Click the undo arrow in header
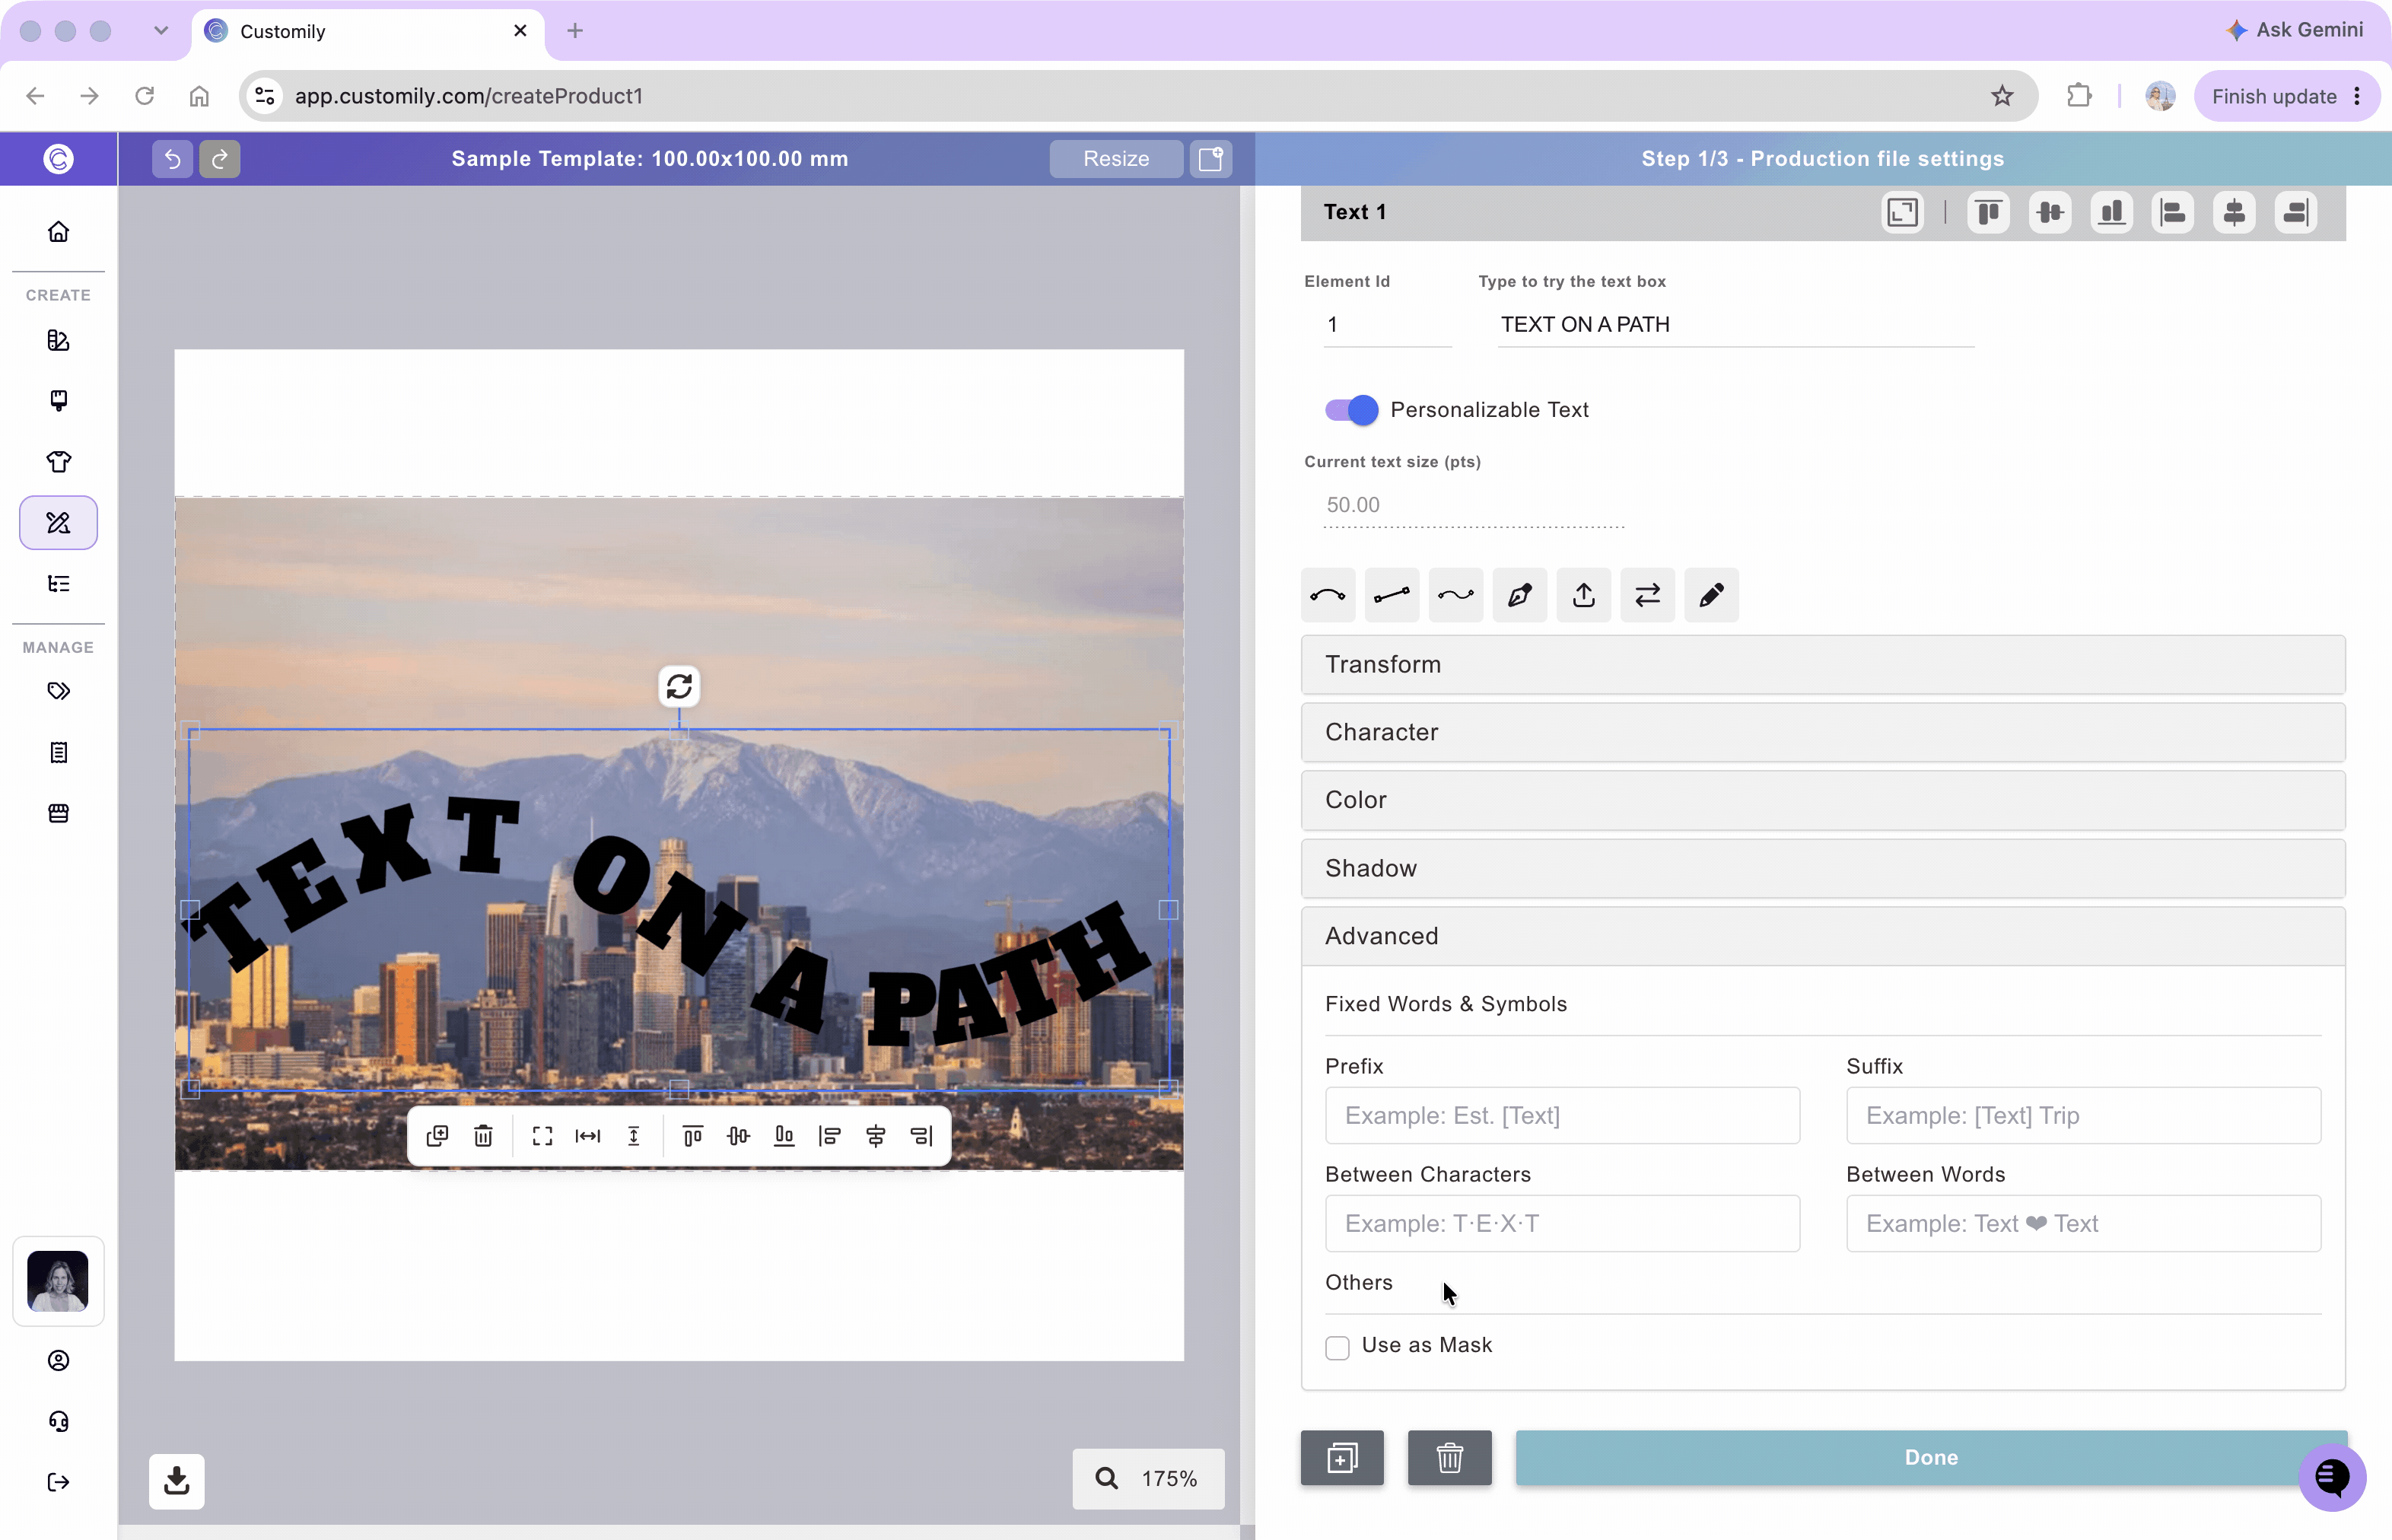The width and height of the screenshot is (2392, 1540). (172, 158)
